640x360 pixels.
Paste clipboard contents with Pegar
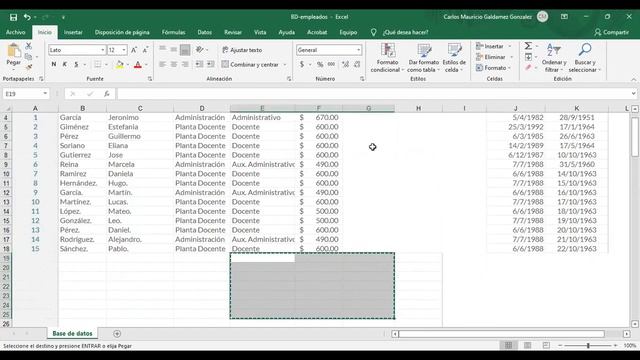coord(13,55)
